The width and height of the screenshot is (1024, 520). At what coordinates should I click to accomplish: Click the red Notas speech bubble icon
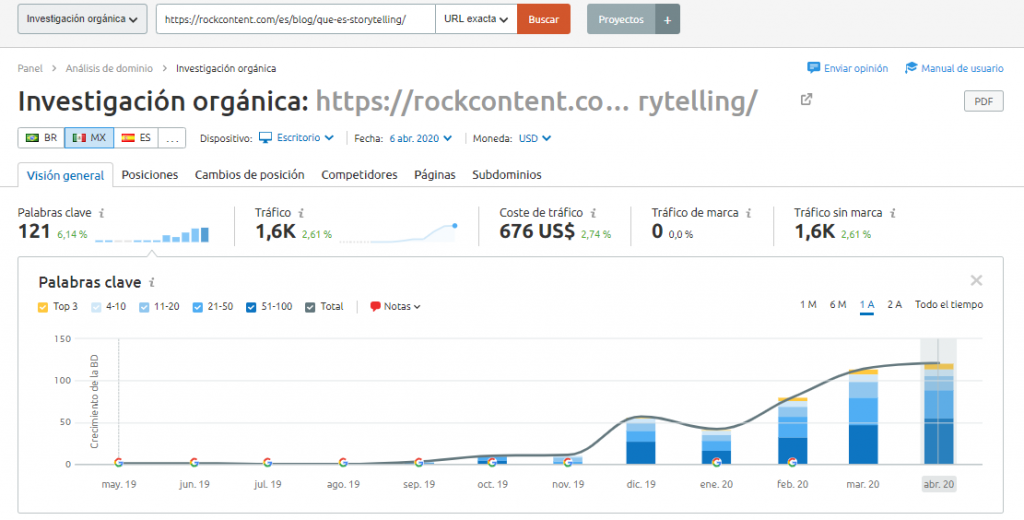click(x=375, y=306)
